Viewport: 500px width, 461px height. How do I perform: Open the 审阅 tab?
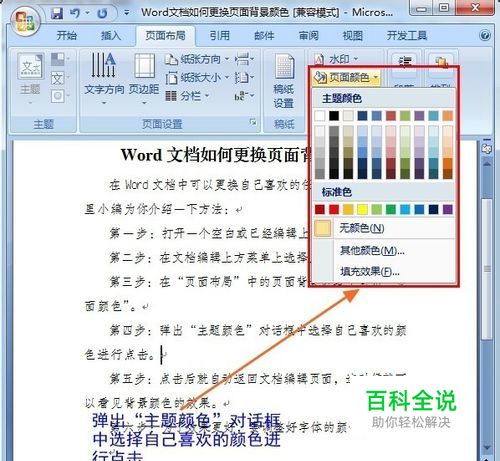tap(308, 35)
